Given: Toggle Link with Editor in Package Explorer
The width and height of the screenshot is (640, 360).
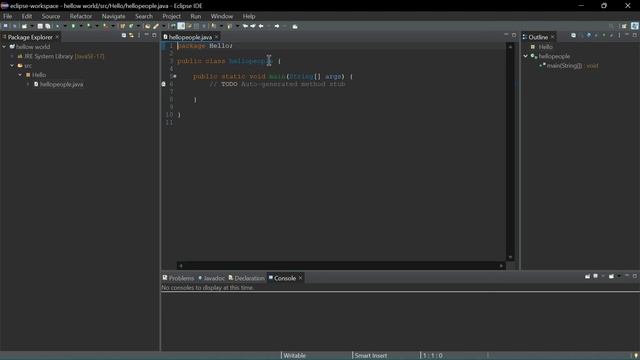Looking at the screenshot, I should tap(131, 36).
